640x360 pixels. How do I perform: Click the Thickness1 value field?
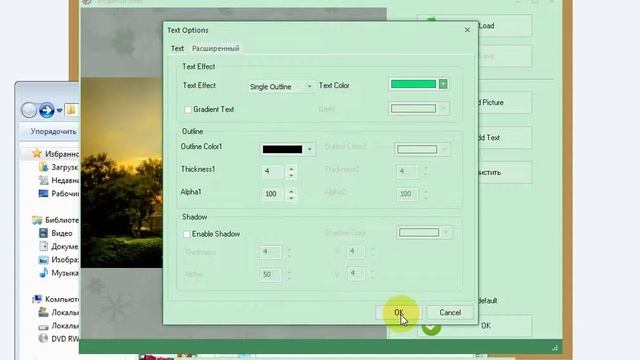click(x=273, y=171)
